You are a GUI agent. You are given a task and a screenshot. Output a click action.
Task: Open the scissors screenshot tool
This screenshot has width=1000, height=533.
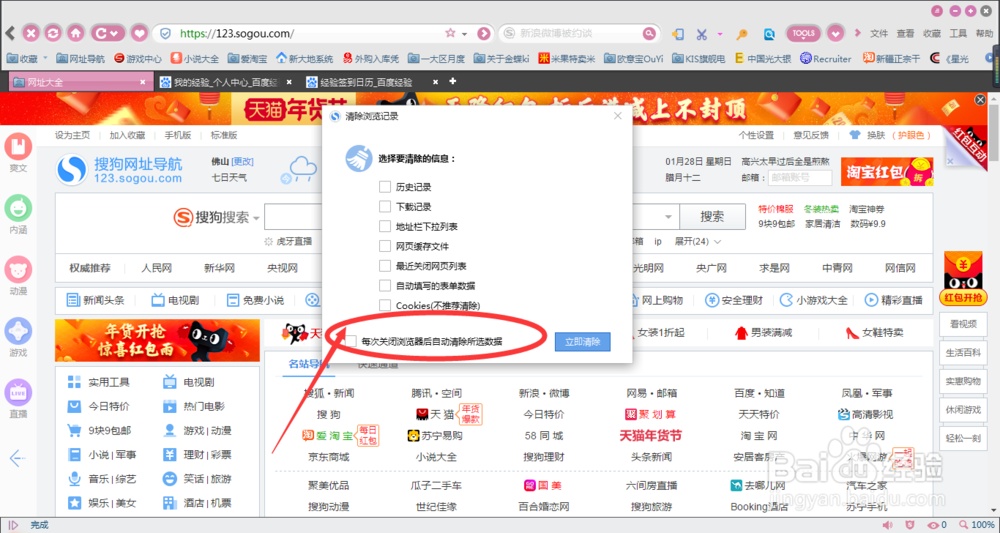coord(702,34)
